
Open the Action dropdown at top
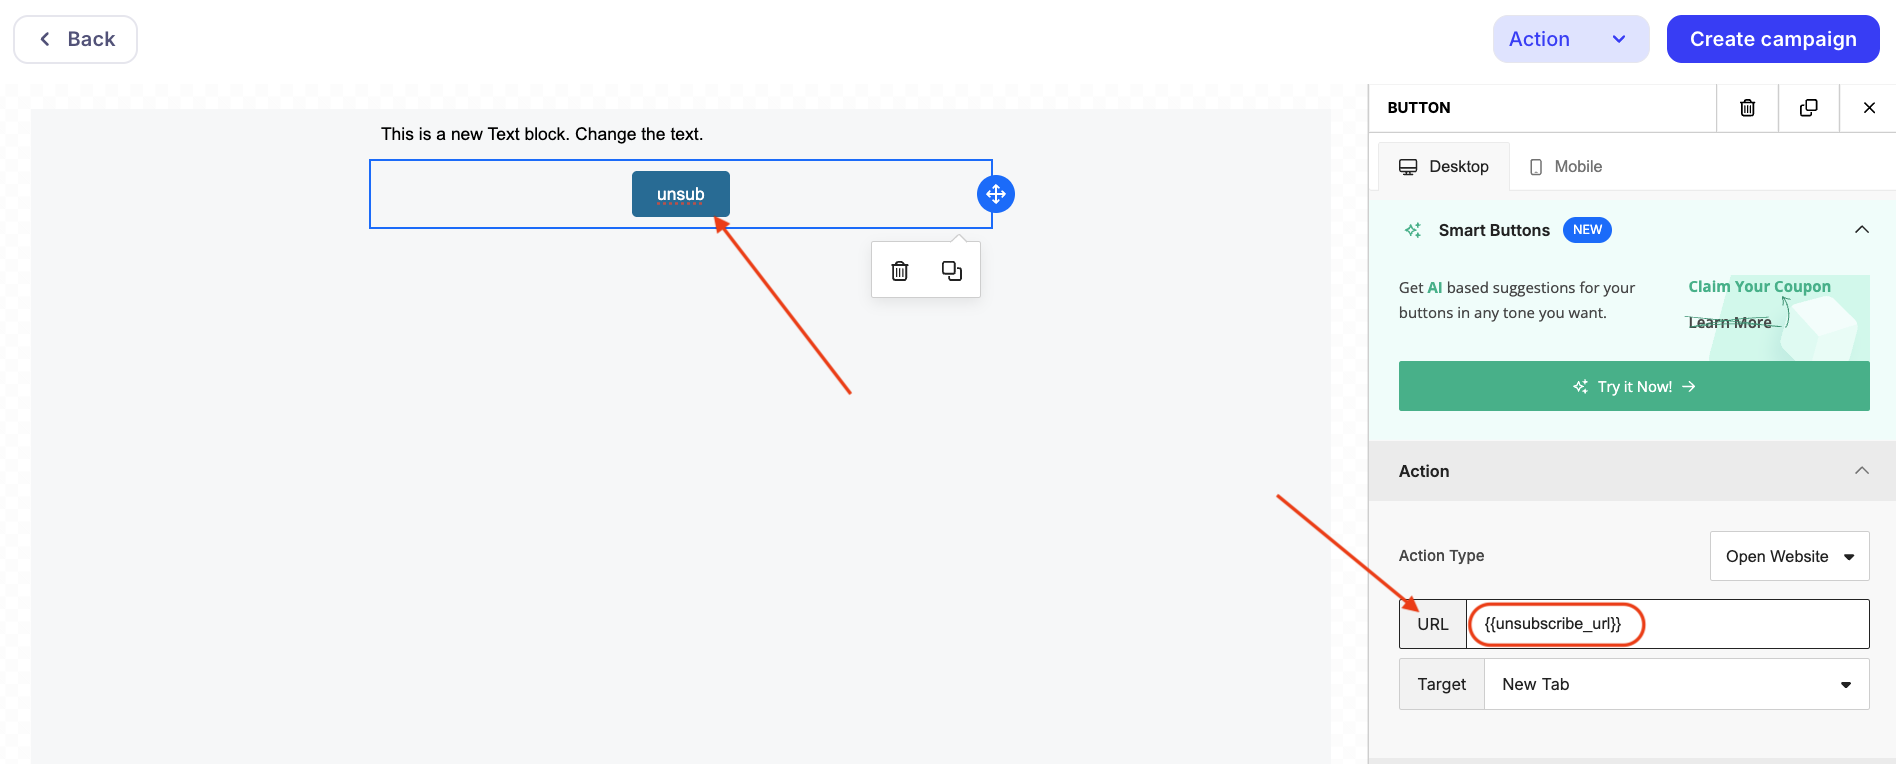click(x=1570, y=39)
